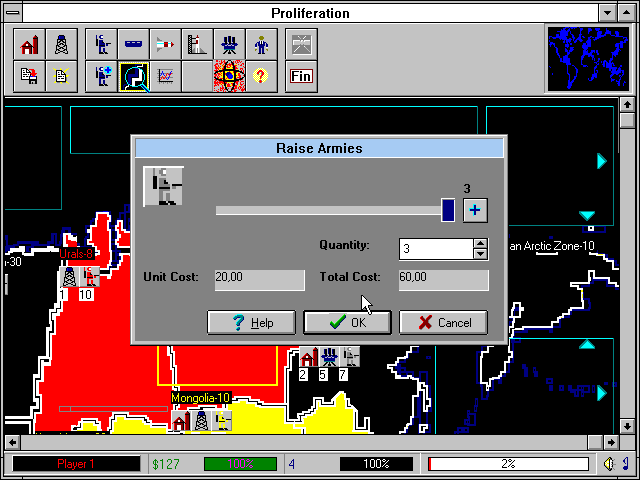This screenshot has width=640, height=480.
Task: Click the Player 1 status panel
Action: point(76,464)
